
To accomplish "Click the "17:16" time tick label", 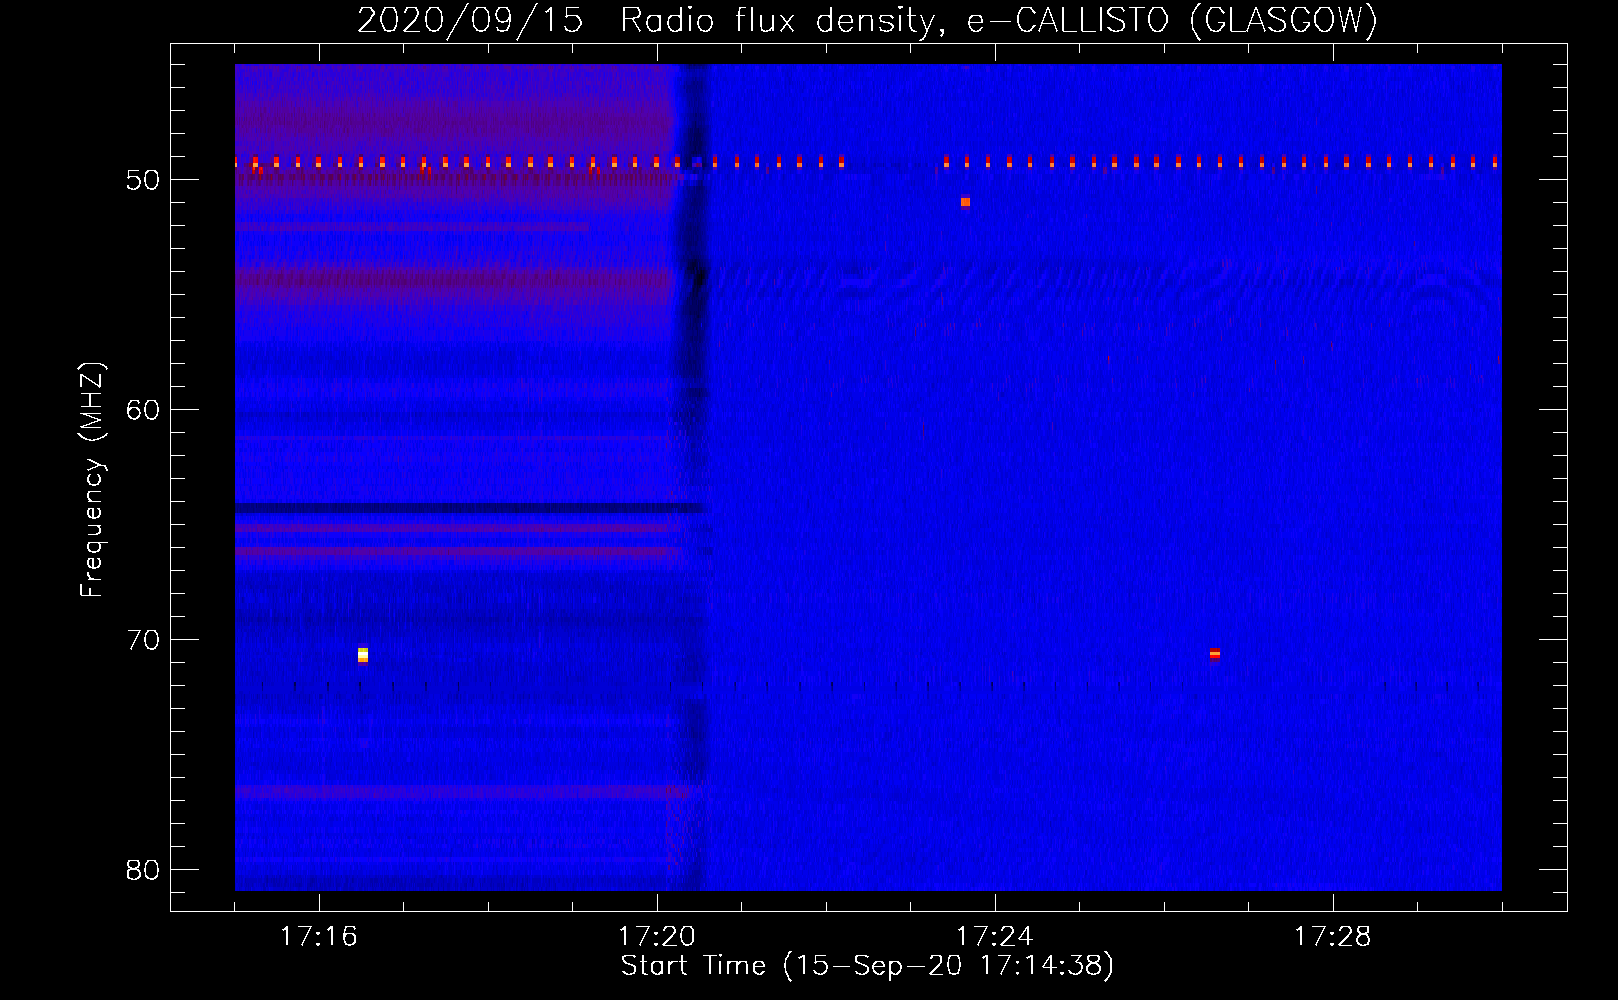I will click(x=318, y=936).
